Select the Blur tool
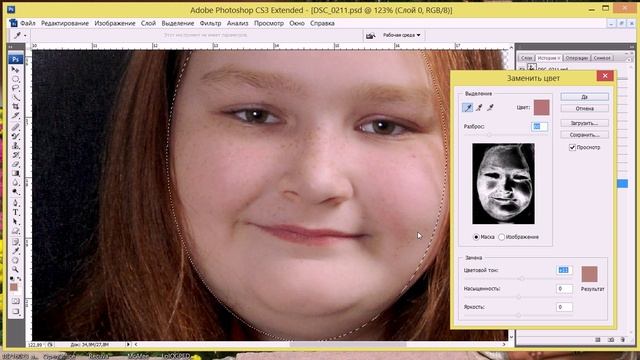Viewport: 640px width, 360px height. click(16, 182)
